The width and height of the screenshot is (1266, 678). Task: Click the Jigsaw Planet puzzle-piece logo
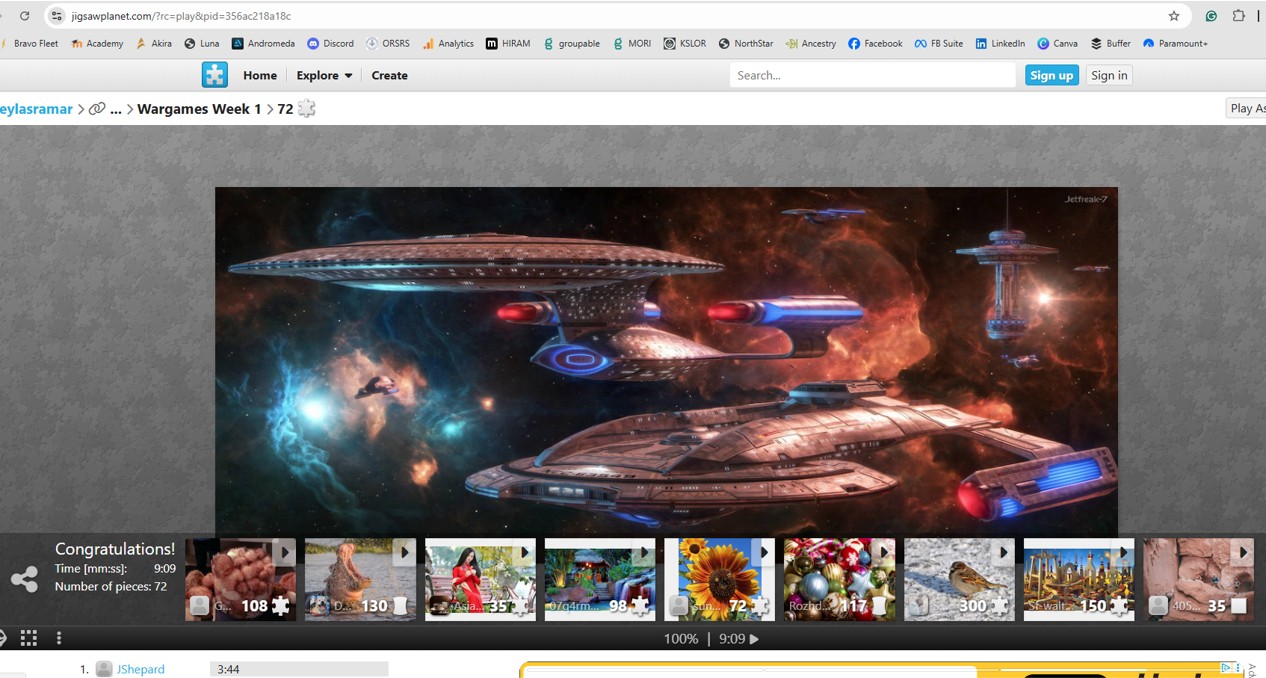coord(214,75)
